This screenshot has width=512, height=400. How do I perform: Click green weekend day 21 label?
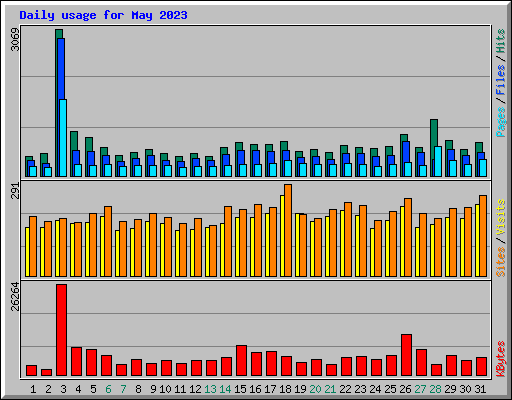(x=330, y=389)
